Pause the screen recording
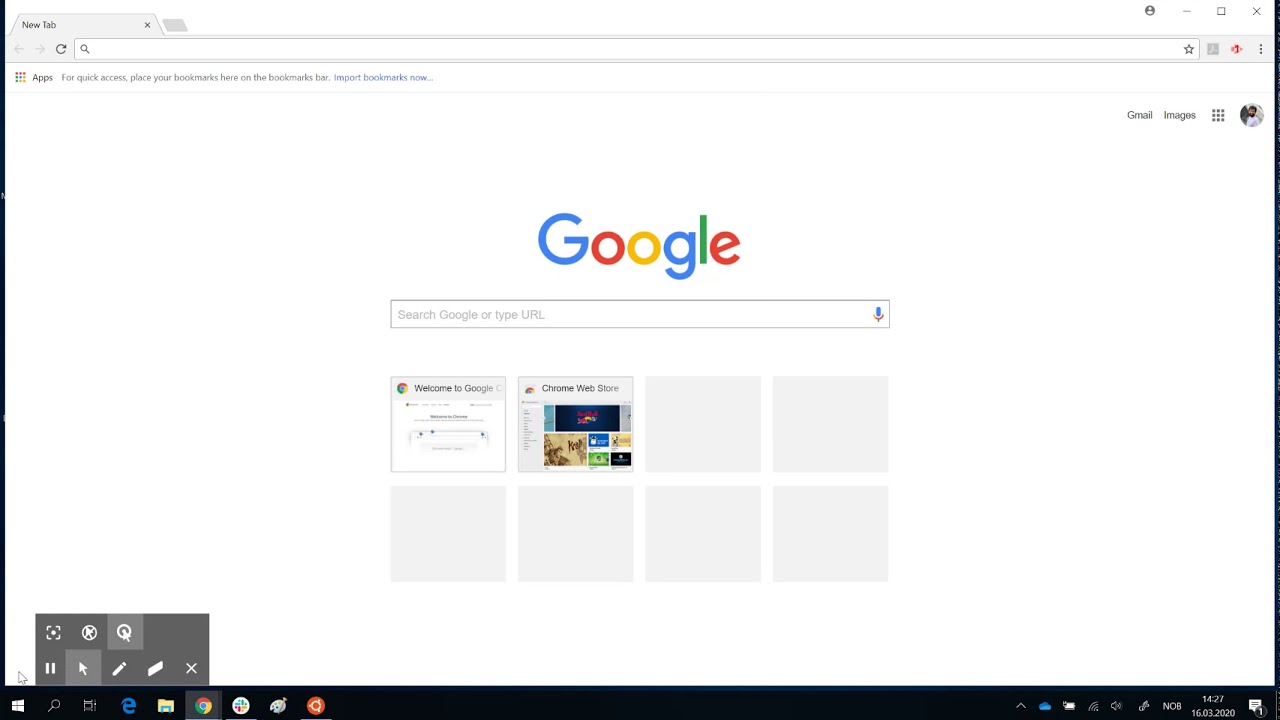The height and width of the screenshot is (720, 1280). (x=50, y=668)
